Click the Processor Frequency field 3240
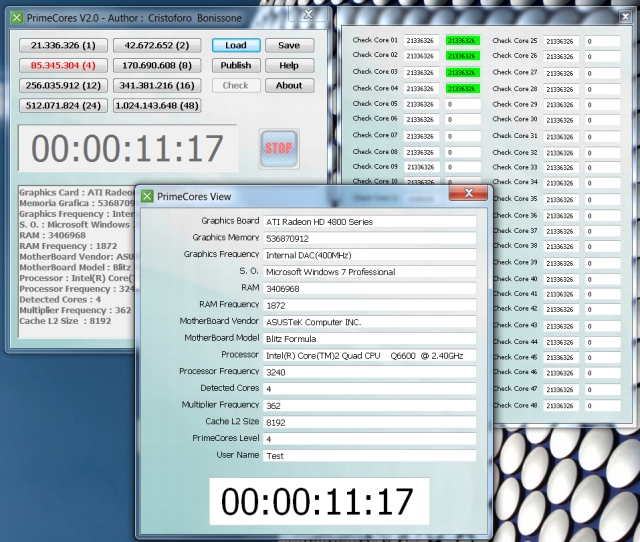 [369, 372]
